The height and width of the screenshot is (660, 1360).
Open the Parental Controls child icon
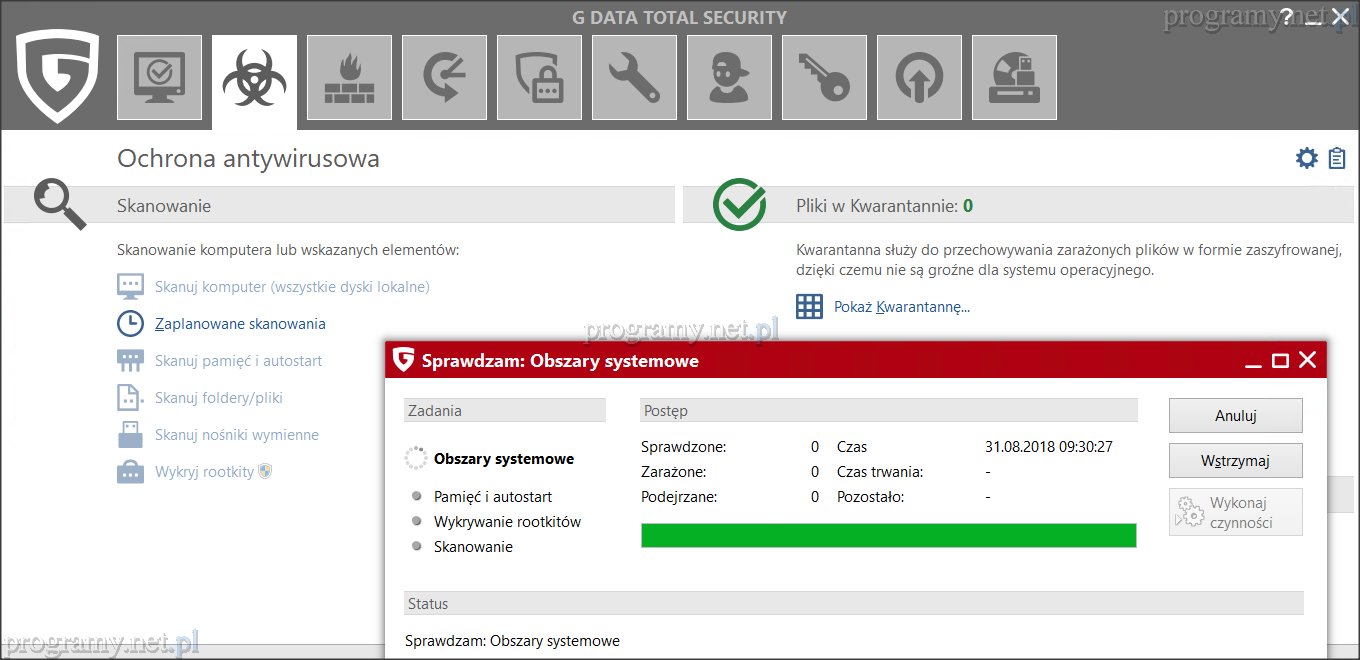[x=729, y=77]
